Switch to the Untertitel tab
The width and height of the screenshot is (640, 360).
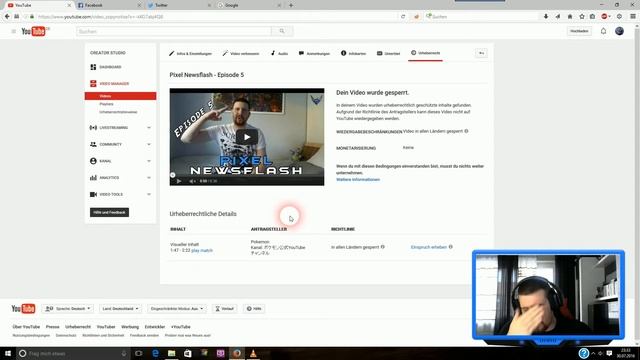(389, 53)
